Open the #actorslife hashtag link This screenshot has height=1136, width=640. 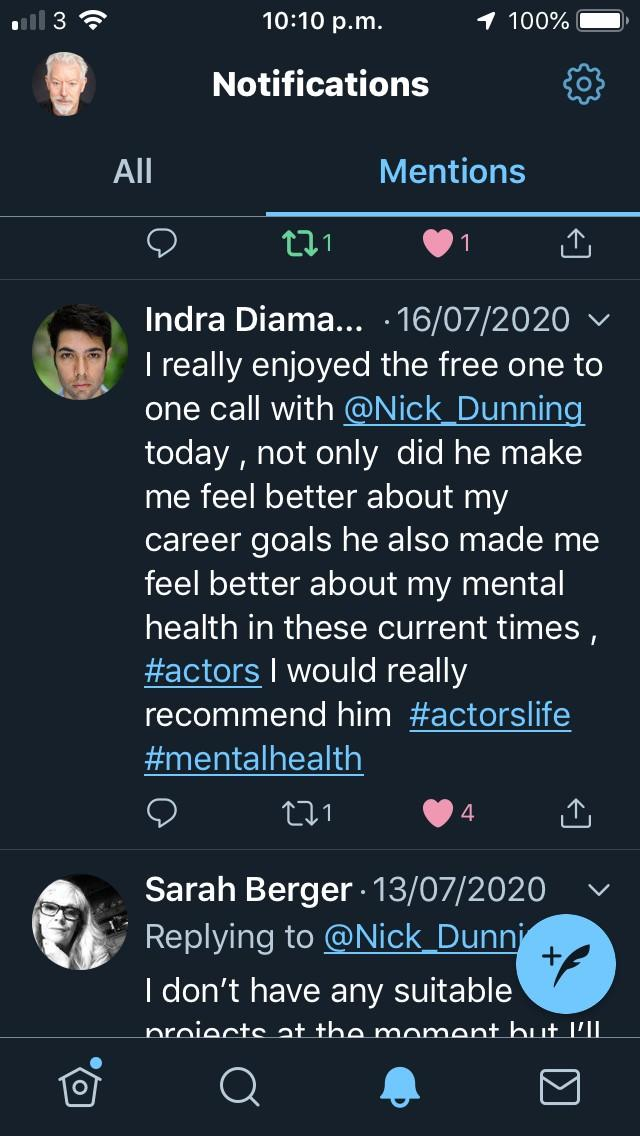[489, 715]
